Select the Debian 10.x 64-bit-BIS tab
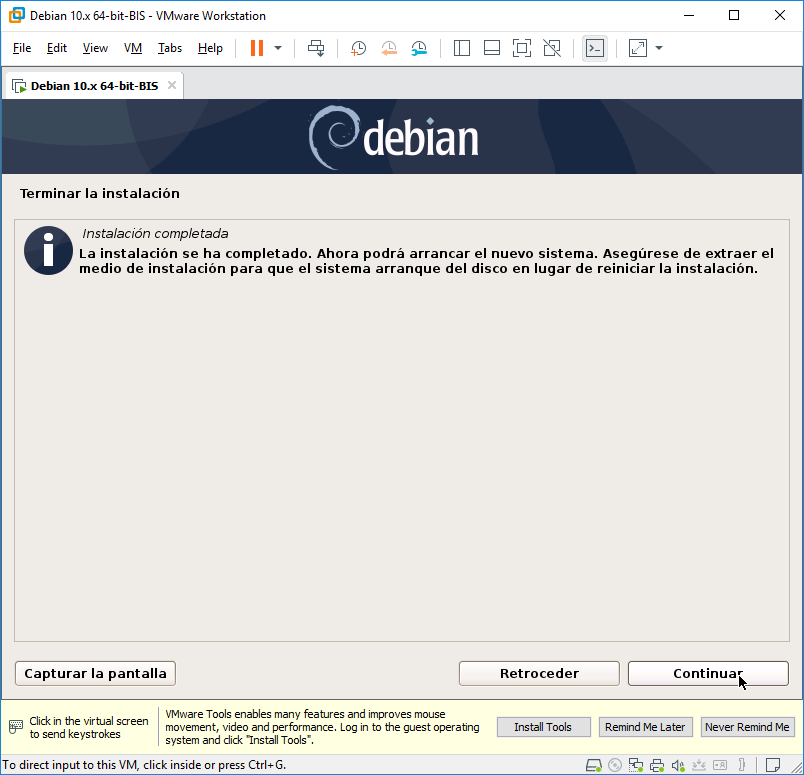804x775 pixels. [94, 86]
